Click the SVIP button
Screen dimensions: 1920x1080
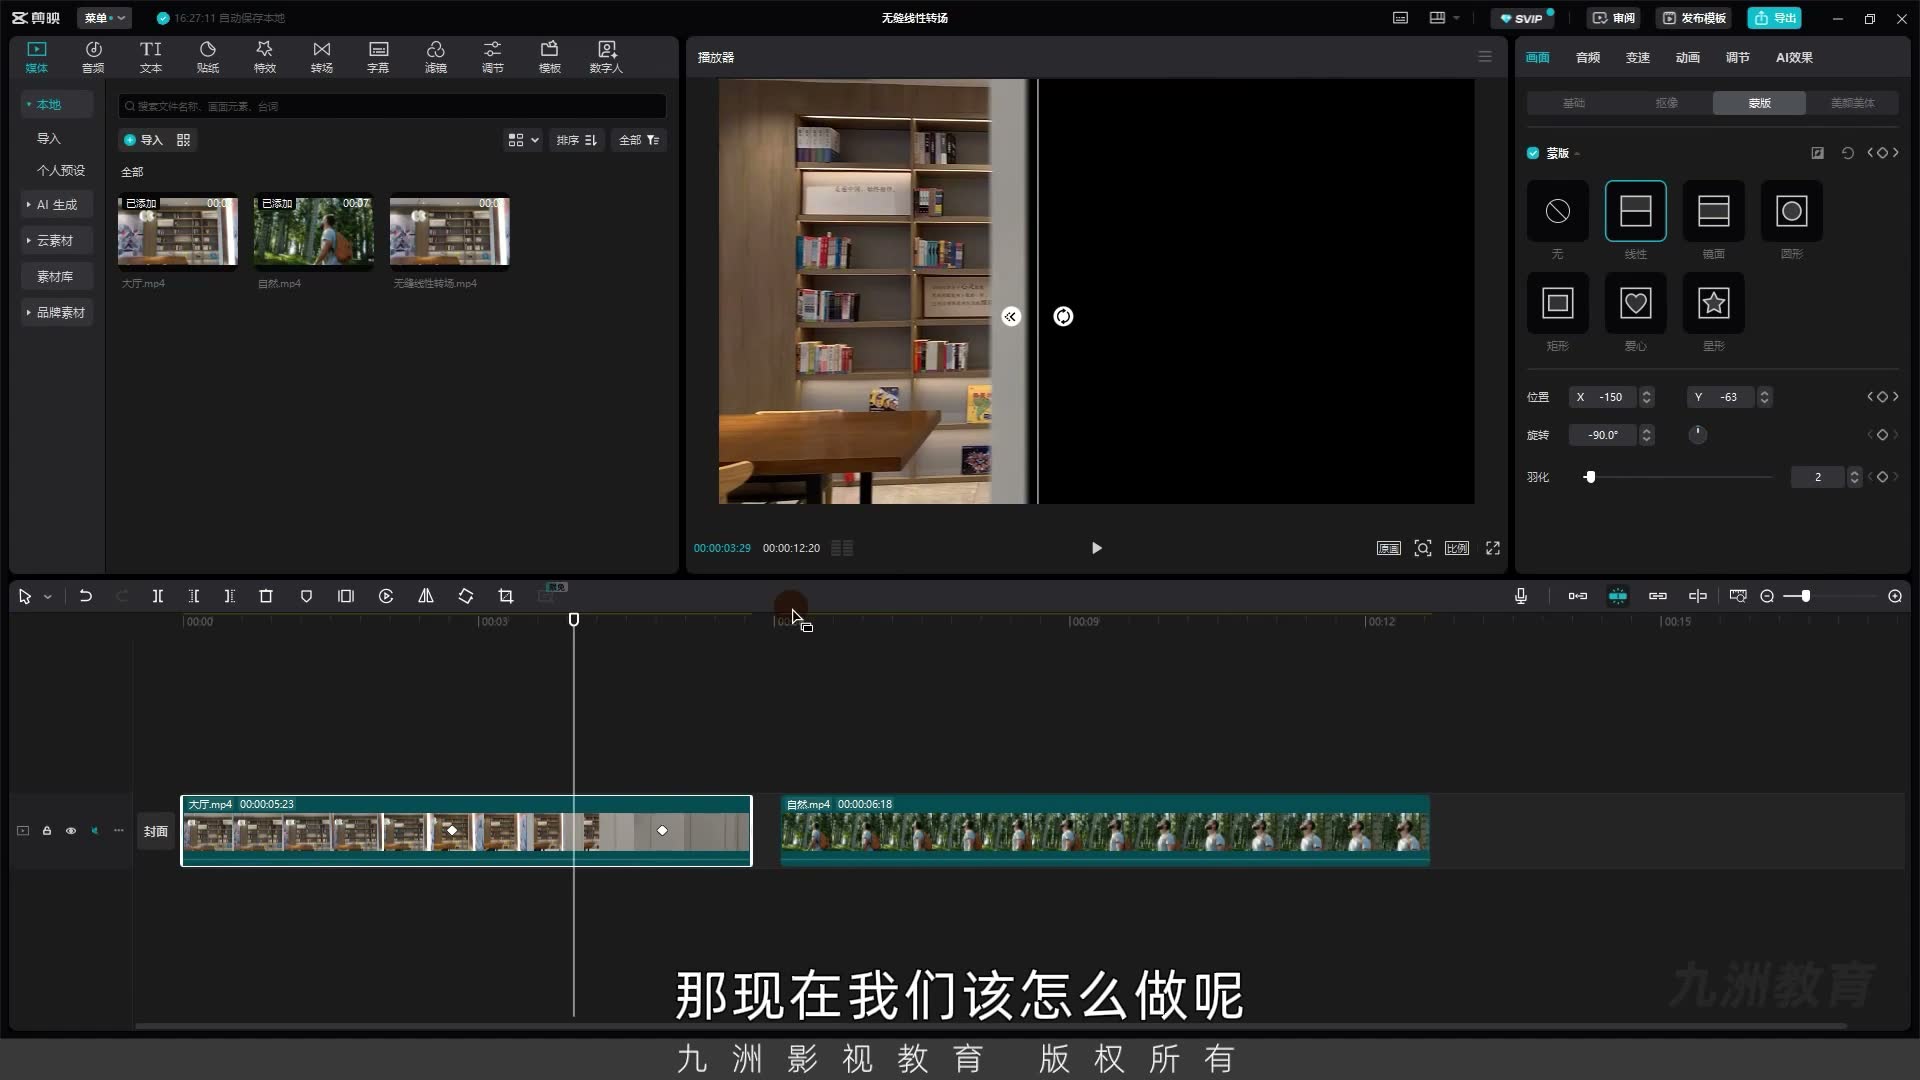click(x=1522, y=18)
